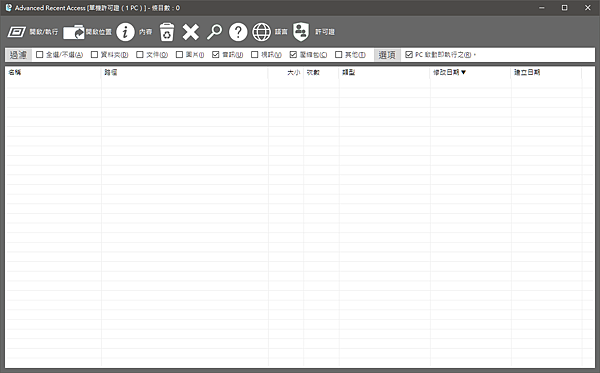This screenshot has width=600, height=373.
Task: Sort by the 次數 count column header
Action: pos(321,72)
